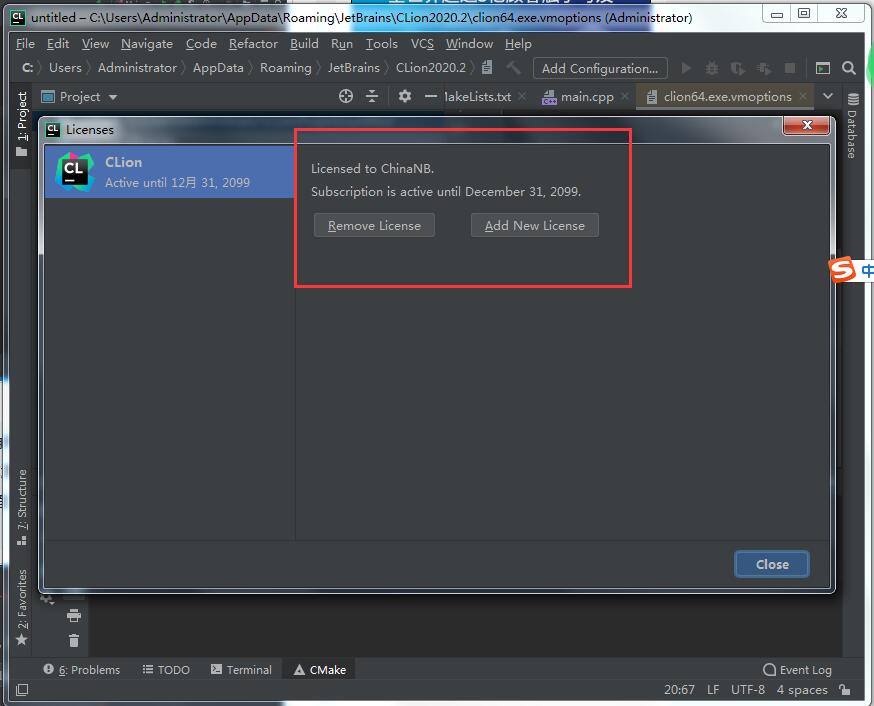Screen dimensions: 874x706
Task: Click the Sogou input method icon
Action: (842, 270)
